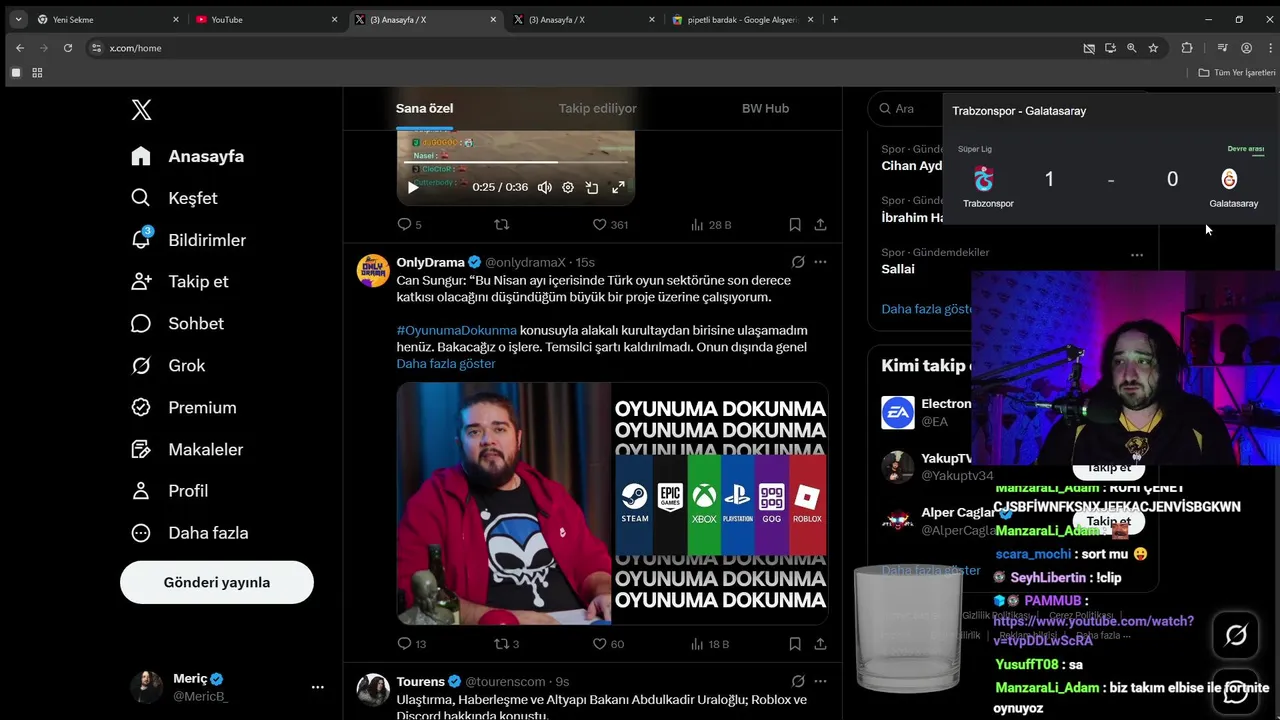Open Makaleler page
This screenshot has width=1280, height=720.
coord(187,450)
